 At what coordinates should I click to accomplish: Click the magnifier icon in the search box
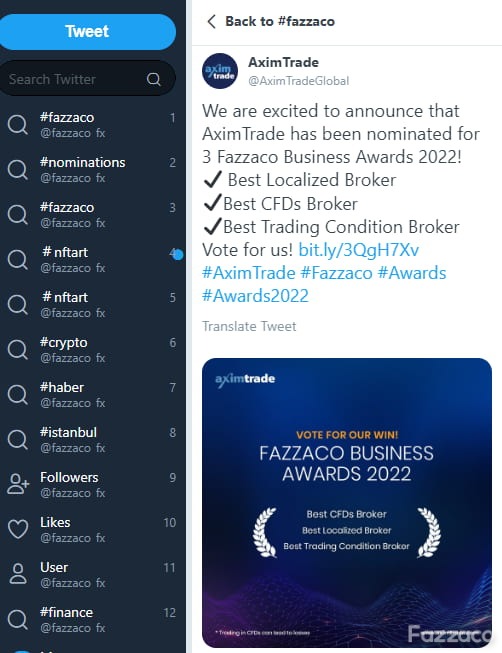coord(153,79)
